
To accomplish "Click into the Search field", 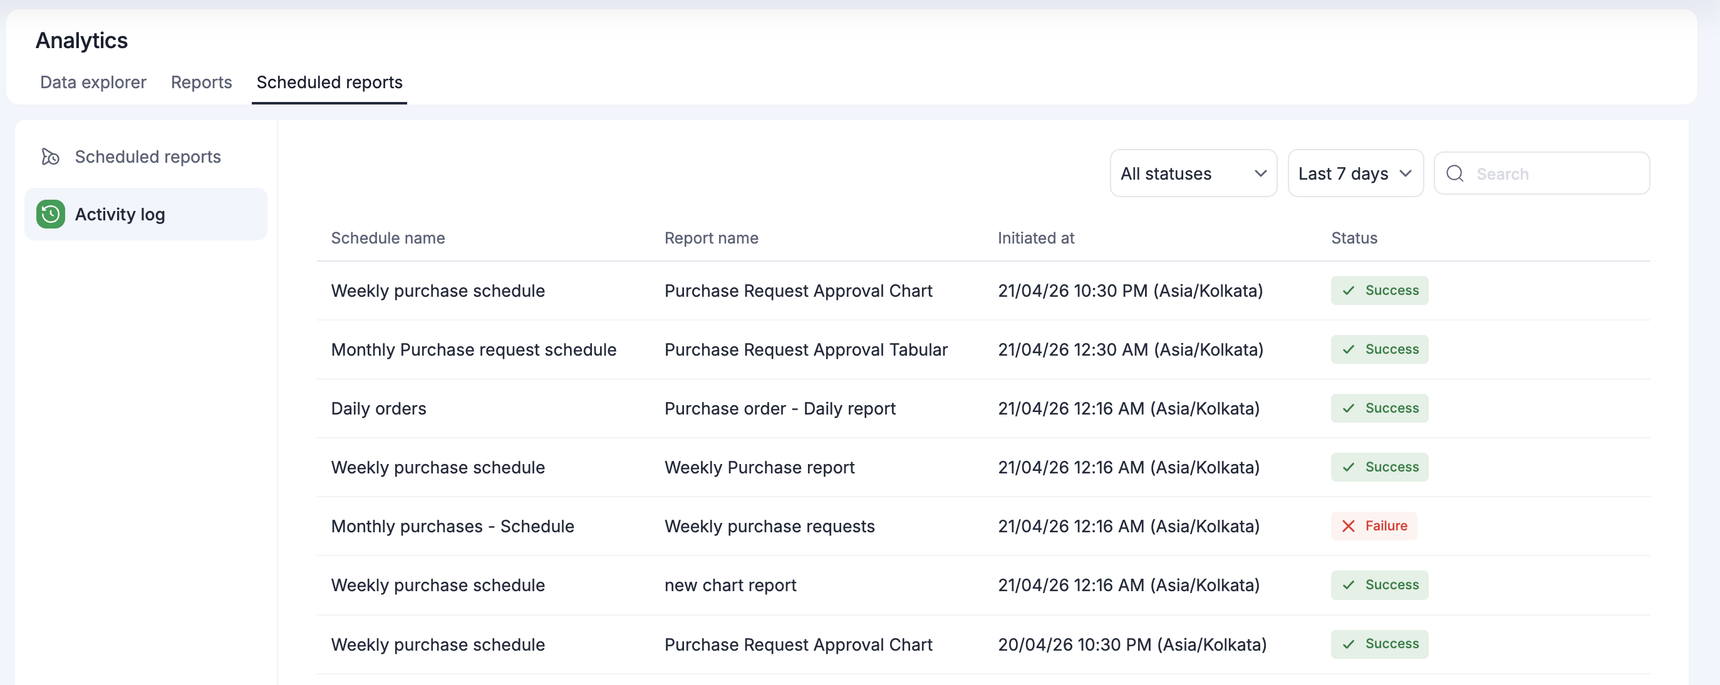I will (1555, 174).
